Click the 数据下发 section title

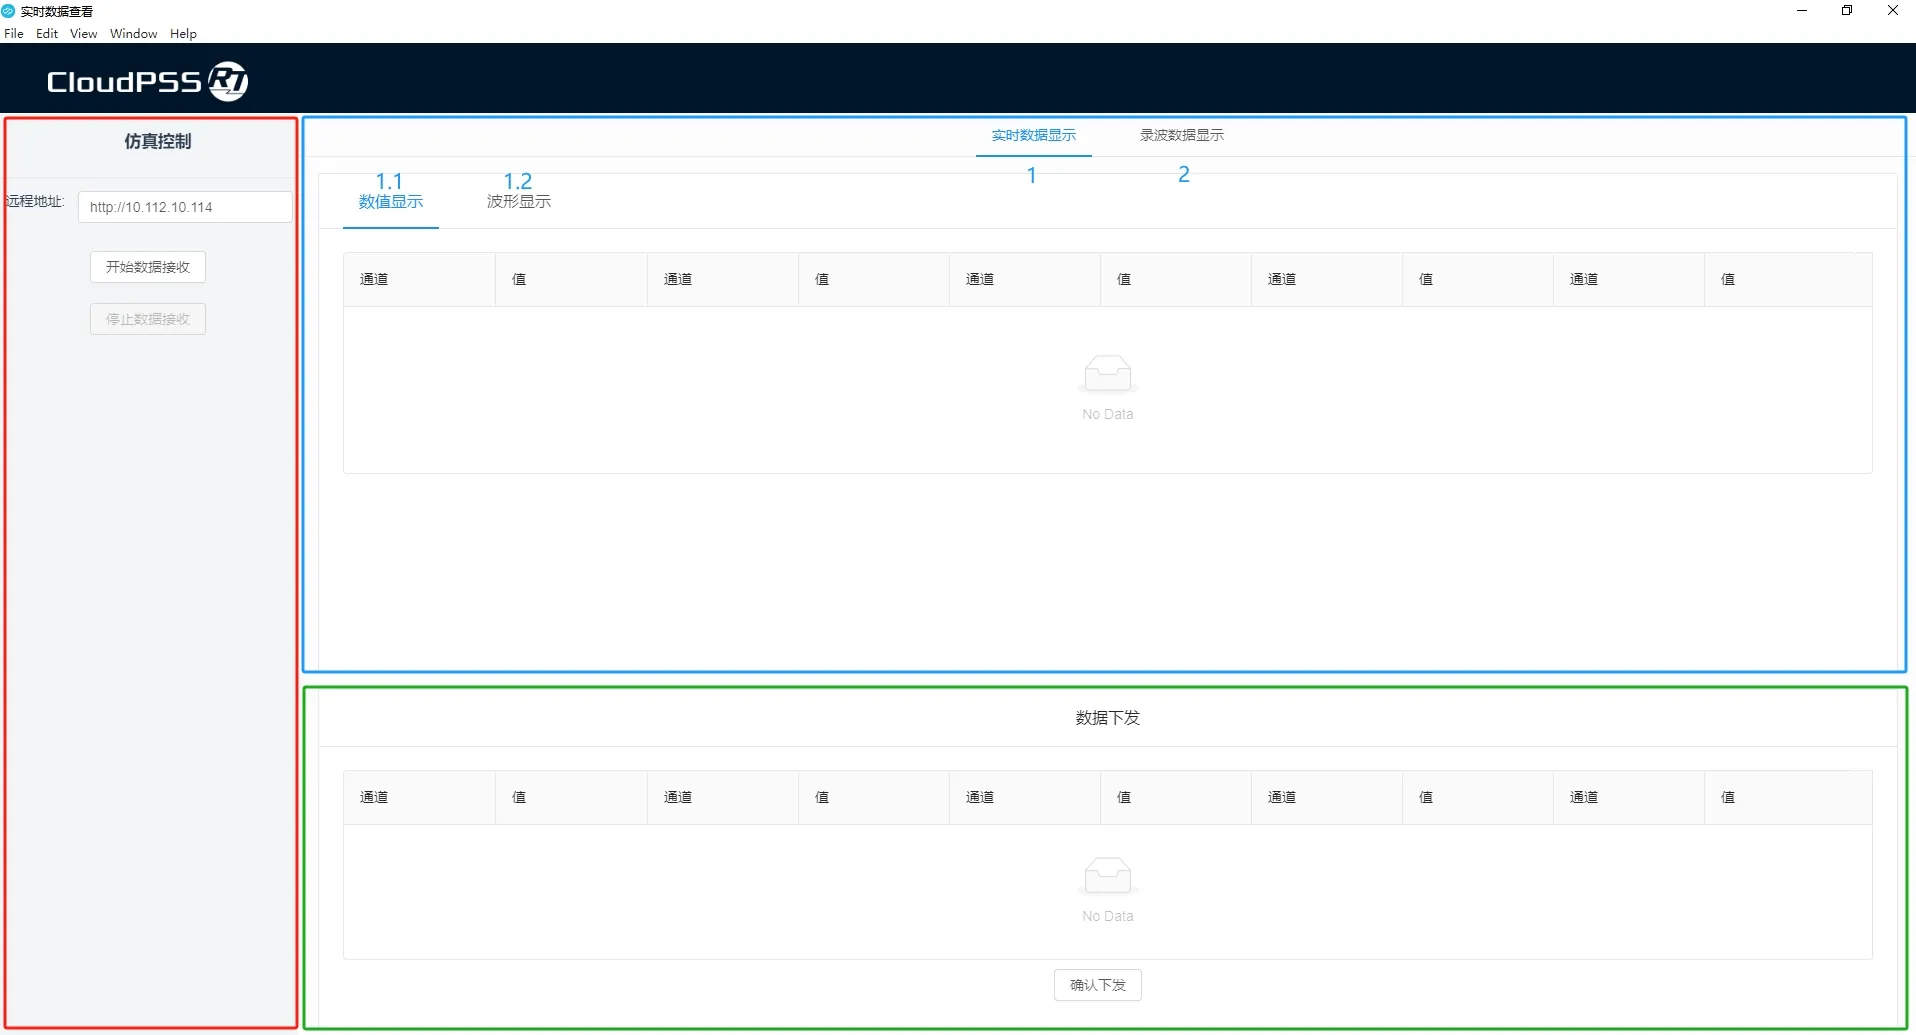tap(1107, 718)
